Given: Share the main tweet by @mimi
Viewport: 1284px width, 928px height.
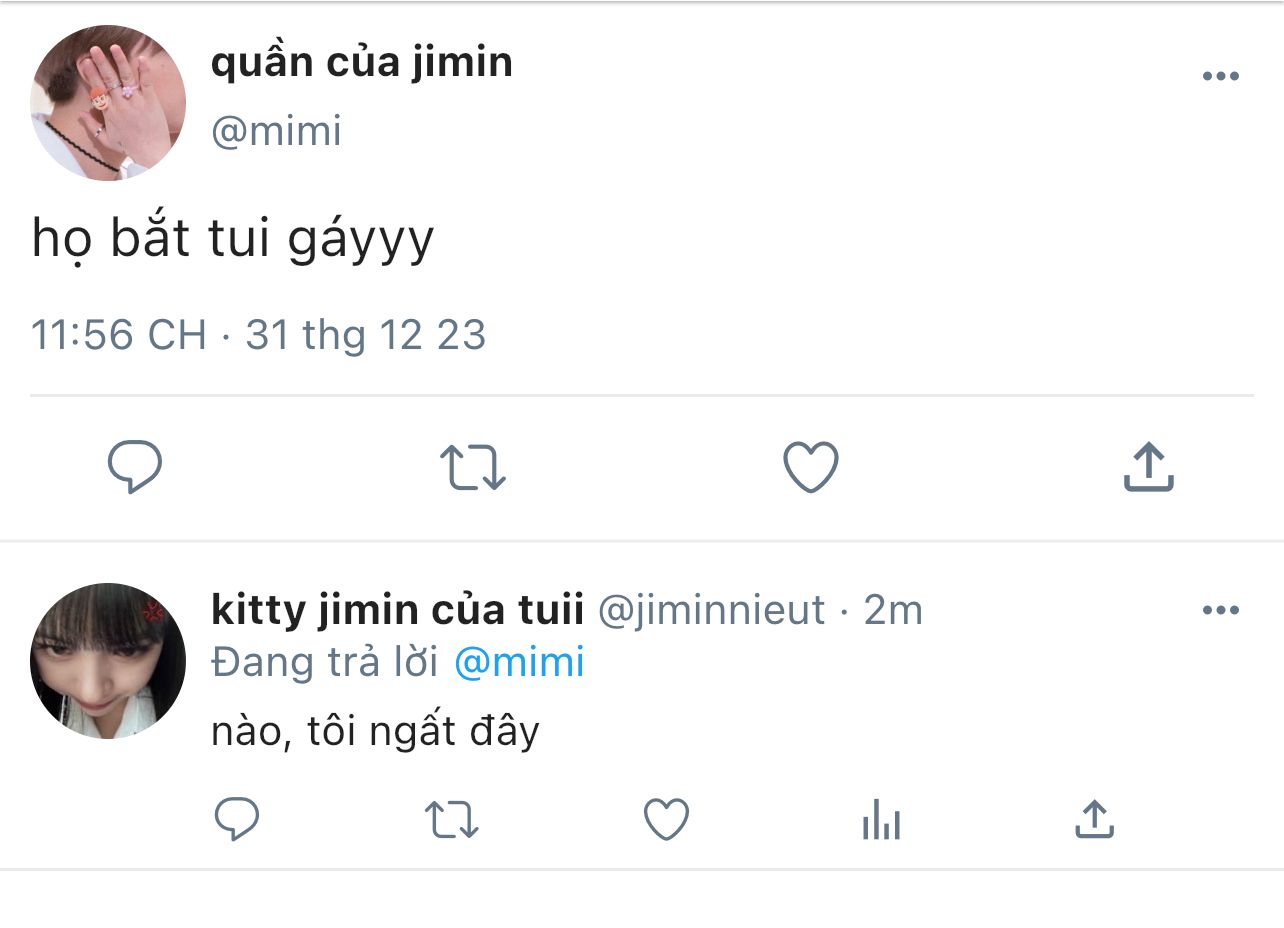Looking at the screenshot, I should 1148,467.
